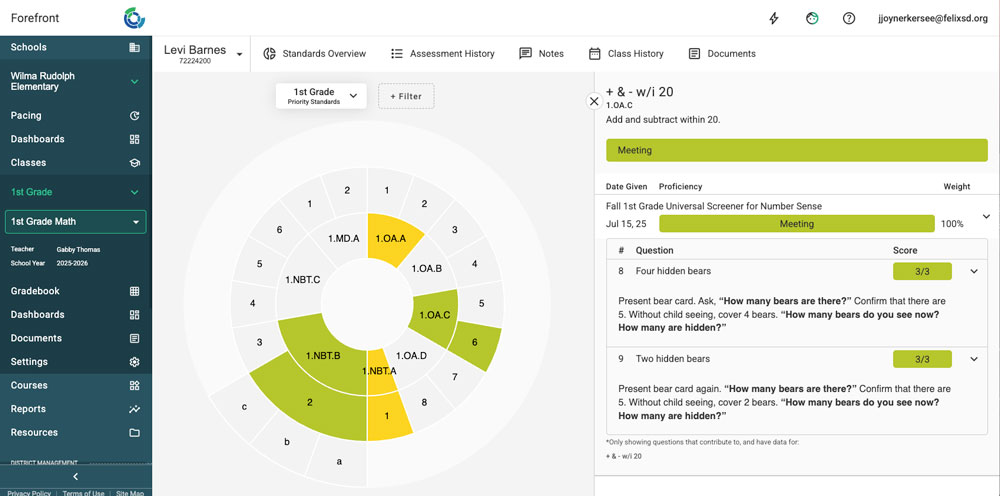Open the 1st Grade Math class selector
1000x496 pixels.
pyautogui.click(x=76, y=222)
